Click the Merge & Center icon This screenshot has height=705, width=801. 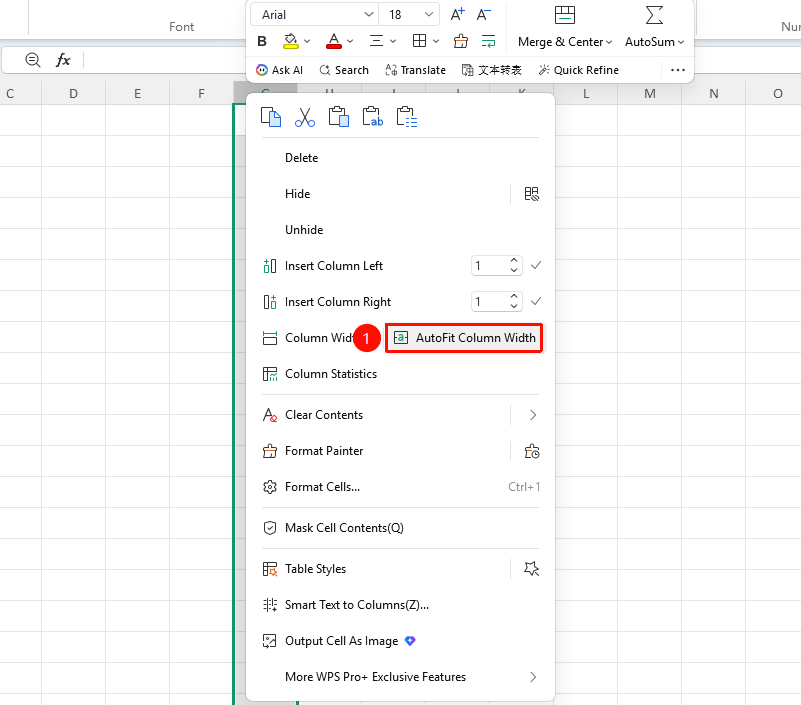(x=564, y=15)
